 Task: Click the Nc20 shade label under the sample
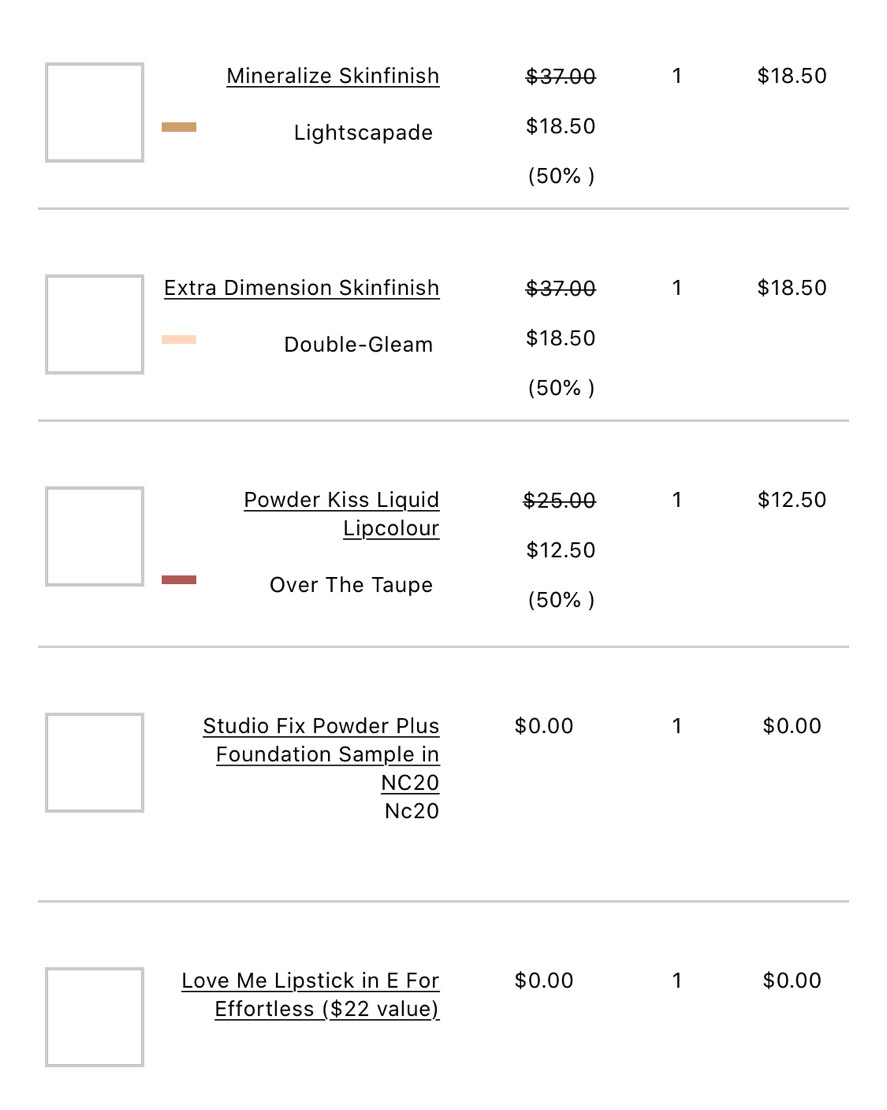pos(411,811)
